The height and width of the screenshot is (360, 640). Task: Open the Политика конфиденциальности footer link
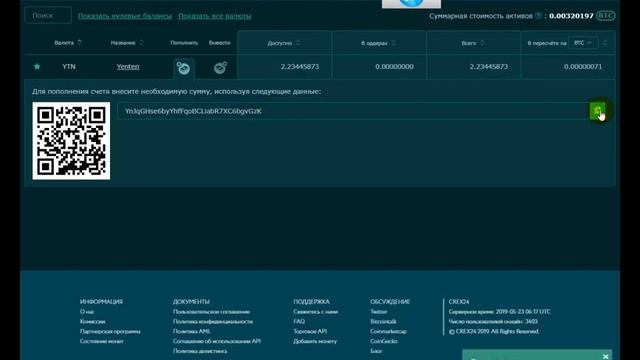[x=213, y=322]
